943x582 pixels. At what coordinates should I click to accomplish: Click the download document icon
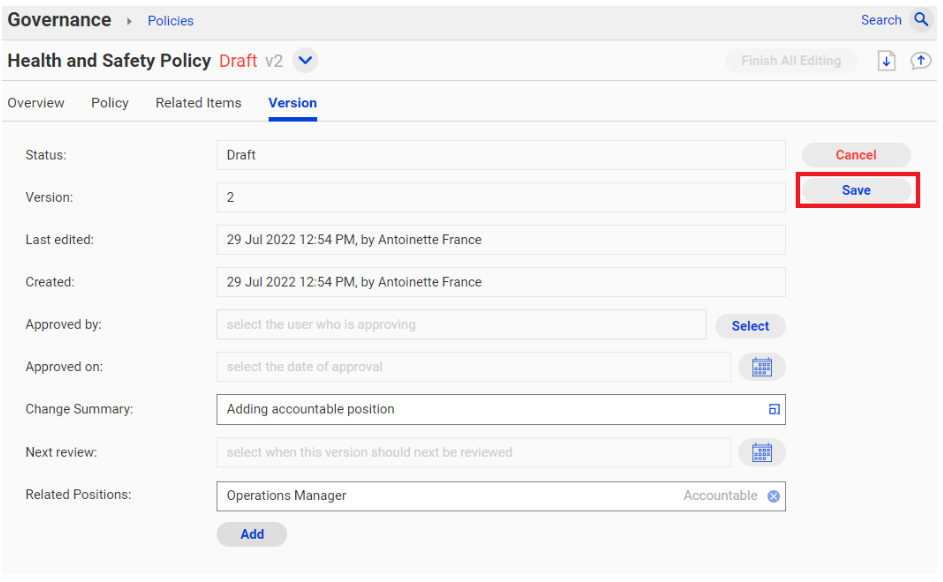[886, 61]
